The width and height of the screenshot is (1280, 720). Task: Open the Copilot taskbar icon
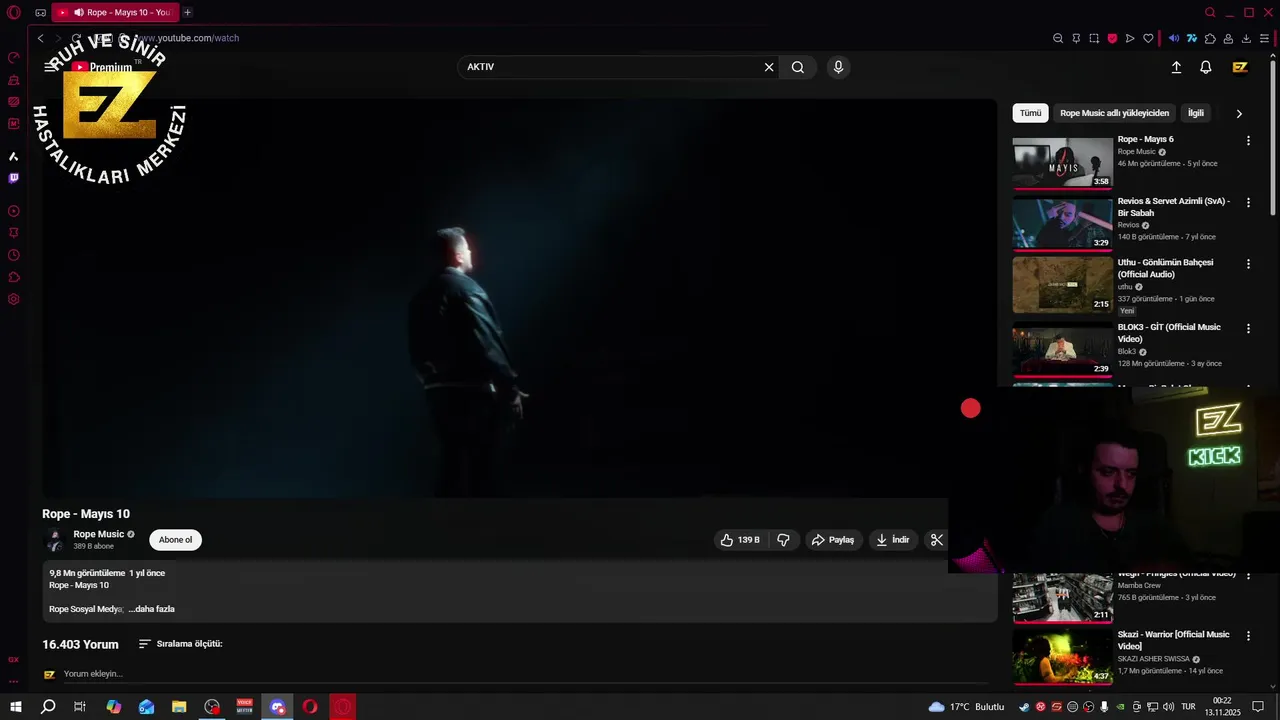point(114,707)
